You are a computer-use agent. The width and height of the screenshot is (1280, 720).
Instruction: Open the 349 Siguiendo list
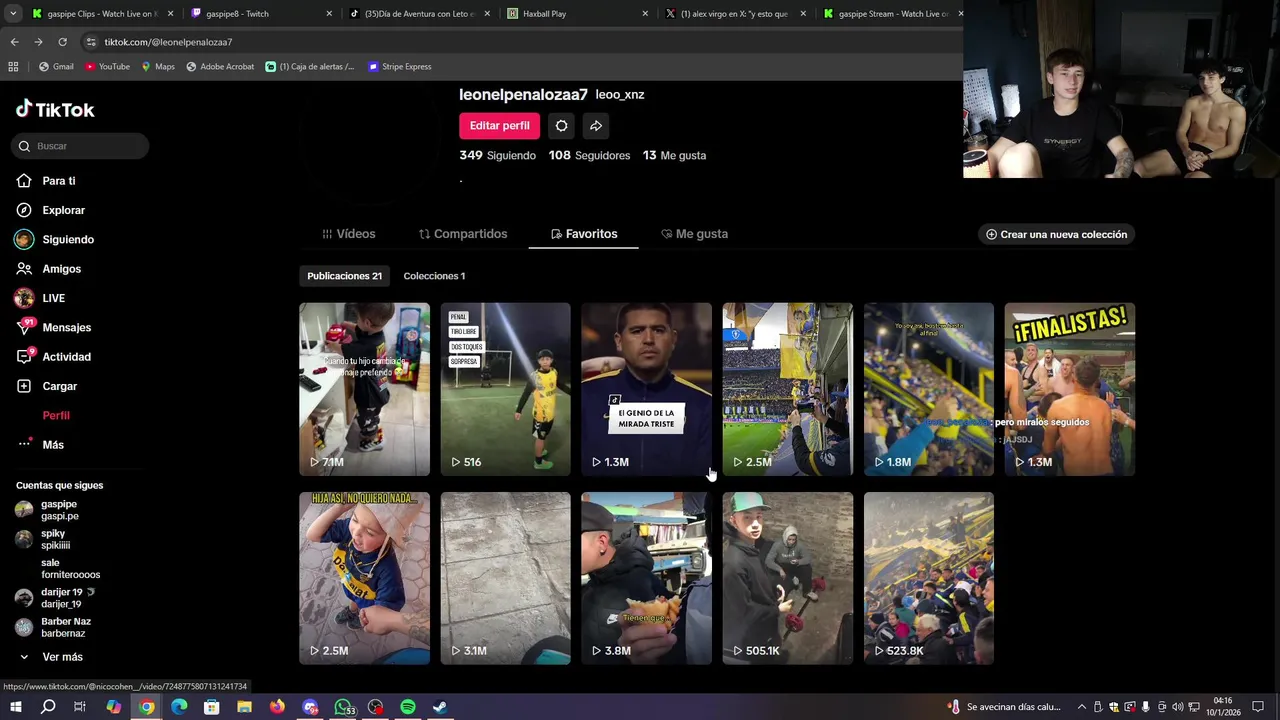497,156
